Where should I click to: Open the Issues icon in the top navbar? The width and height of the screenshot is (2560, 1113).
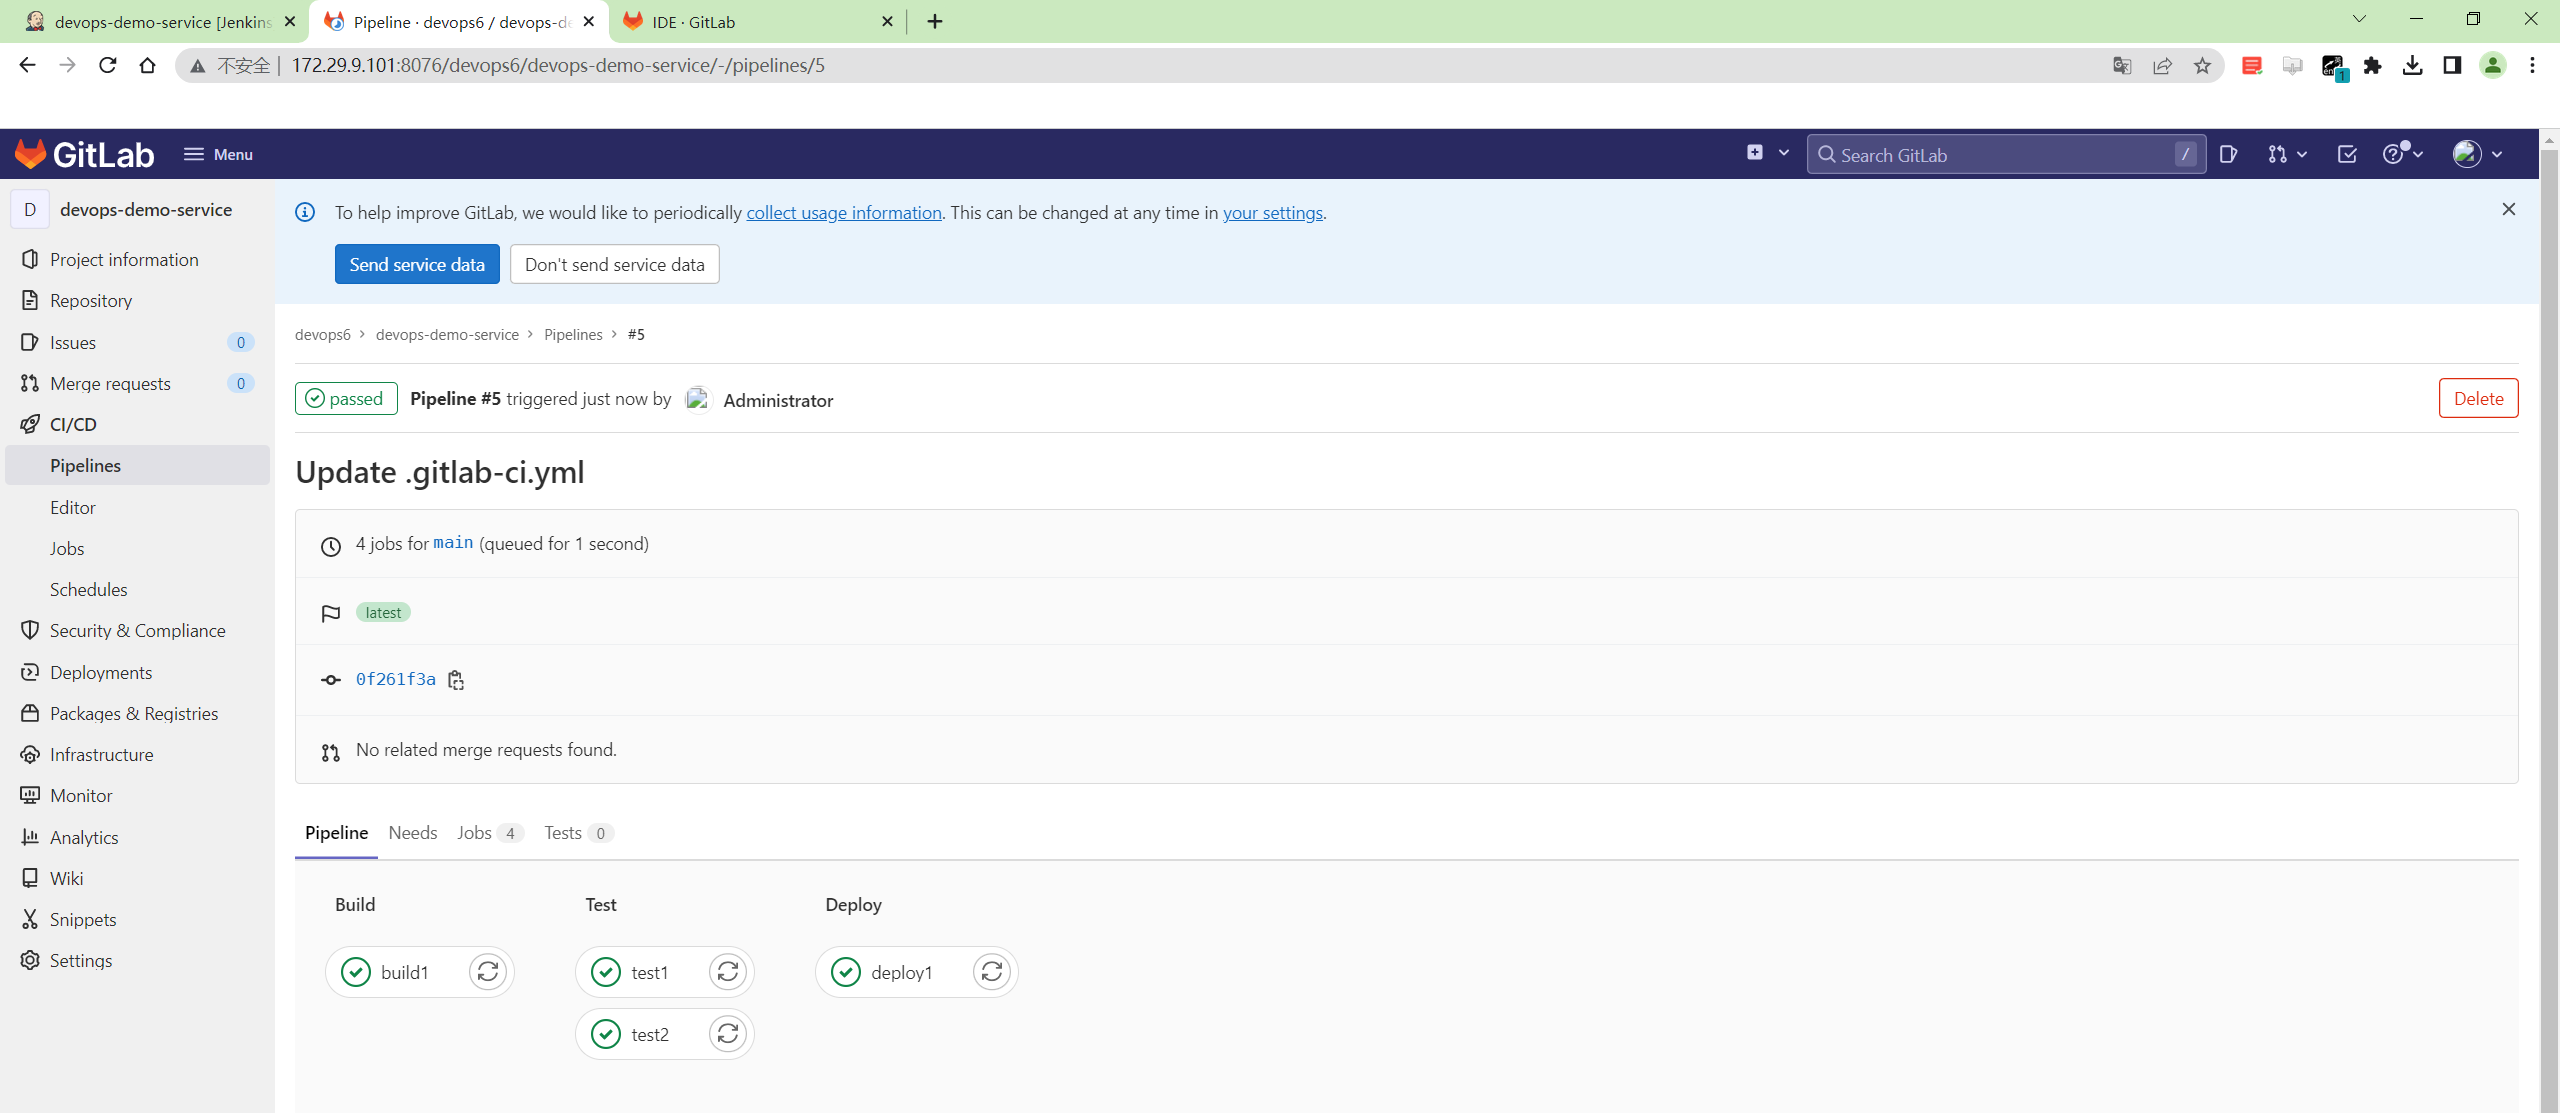(x=2228, y=154)
